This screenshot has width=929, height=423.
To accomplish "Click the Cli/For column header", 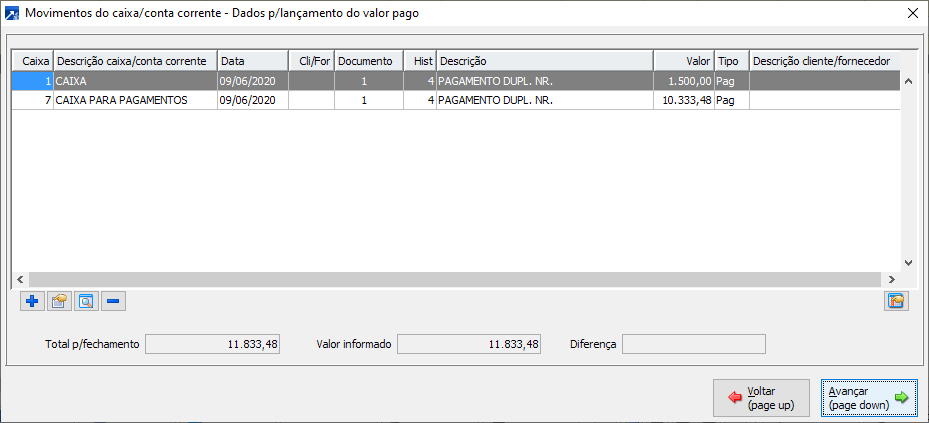I will [x=312, y=61].
